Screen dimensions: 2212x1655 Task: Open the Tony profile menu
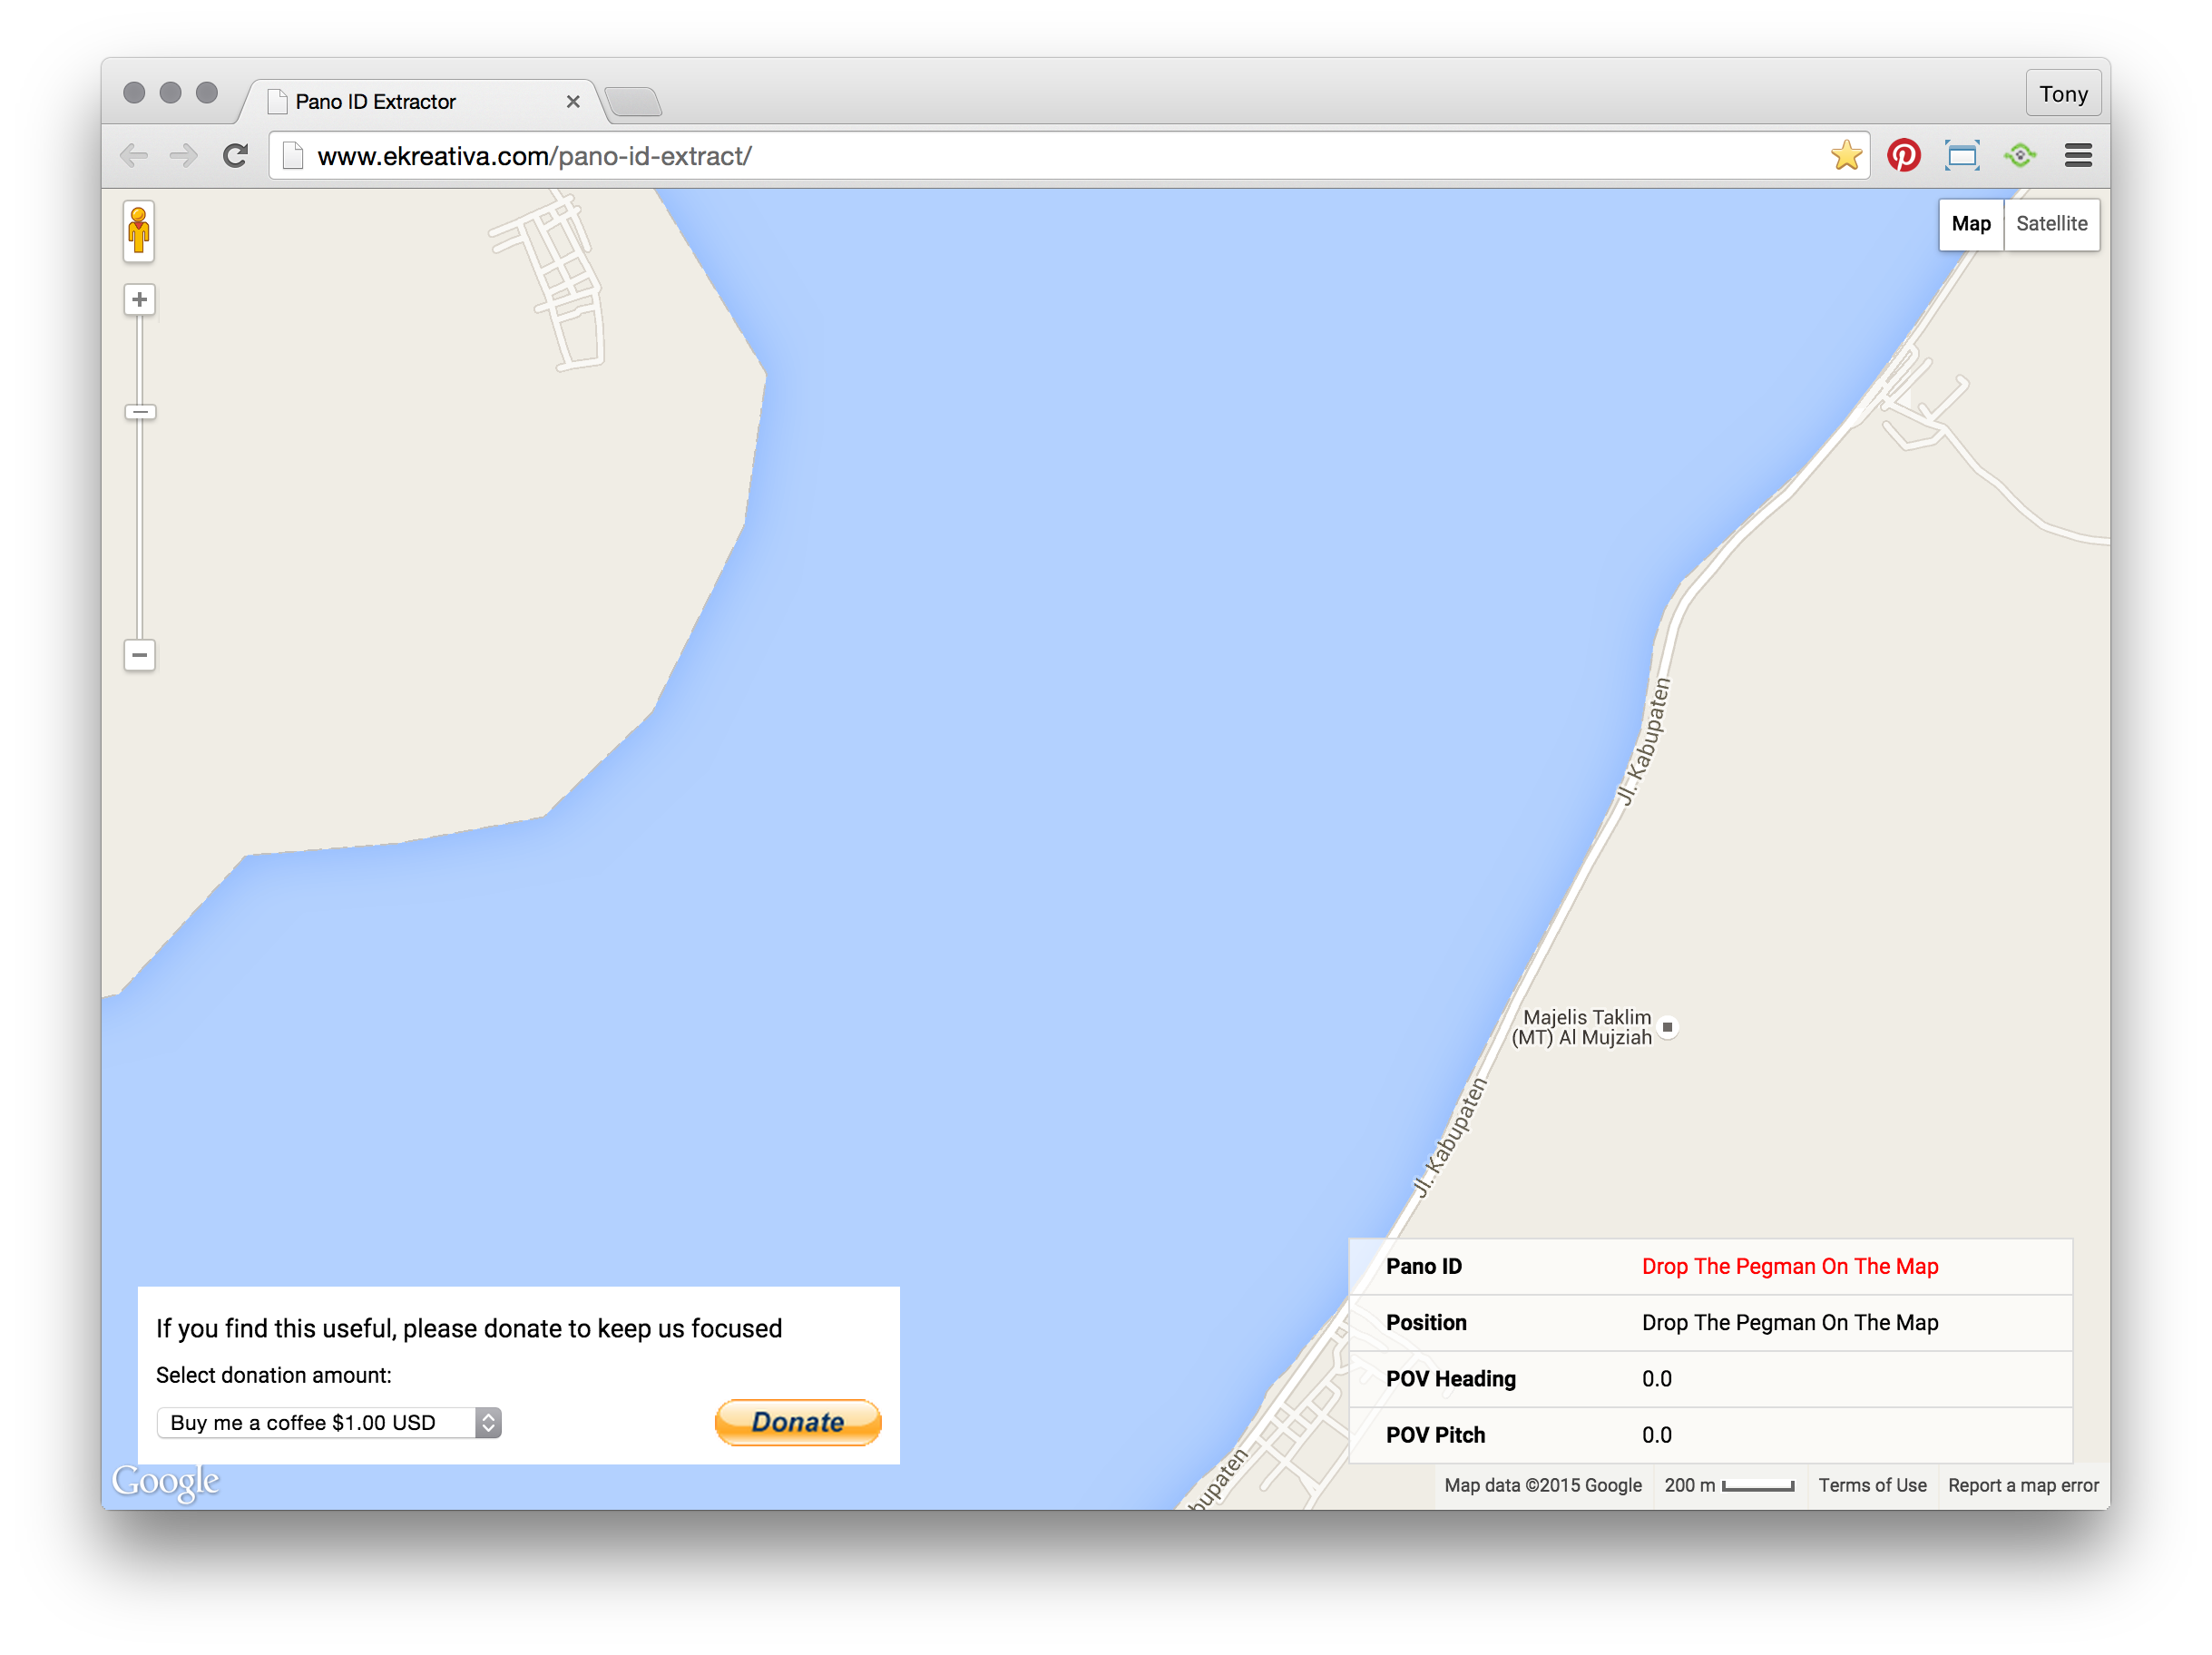click(2063, 94)
